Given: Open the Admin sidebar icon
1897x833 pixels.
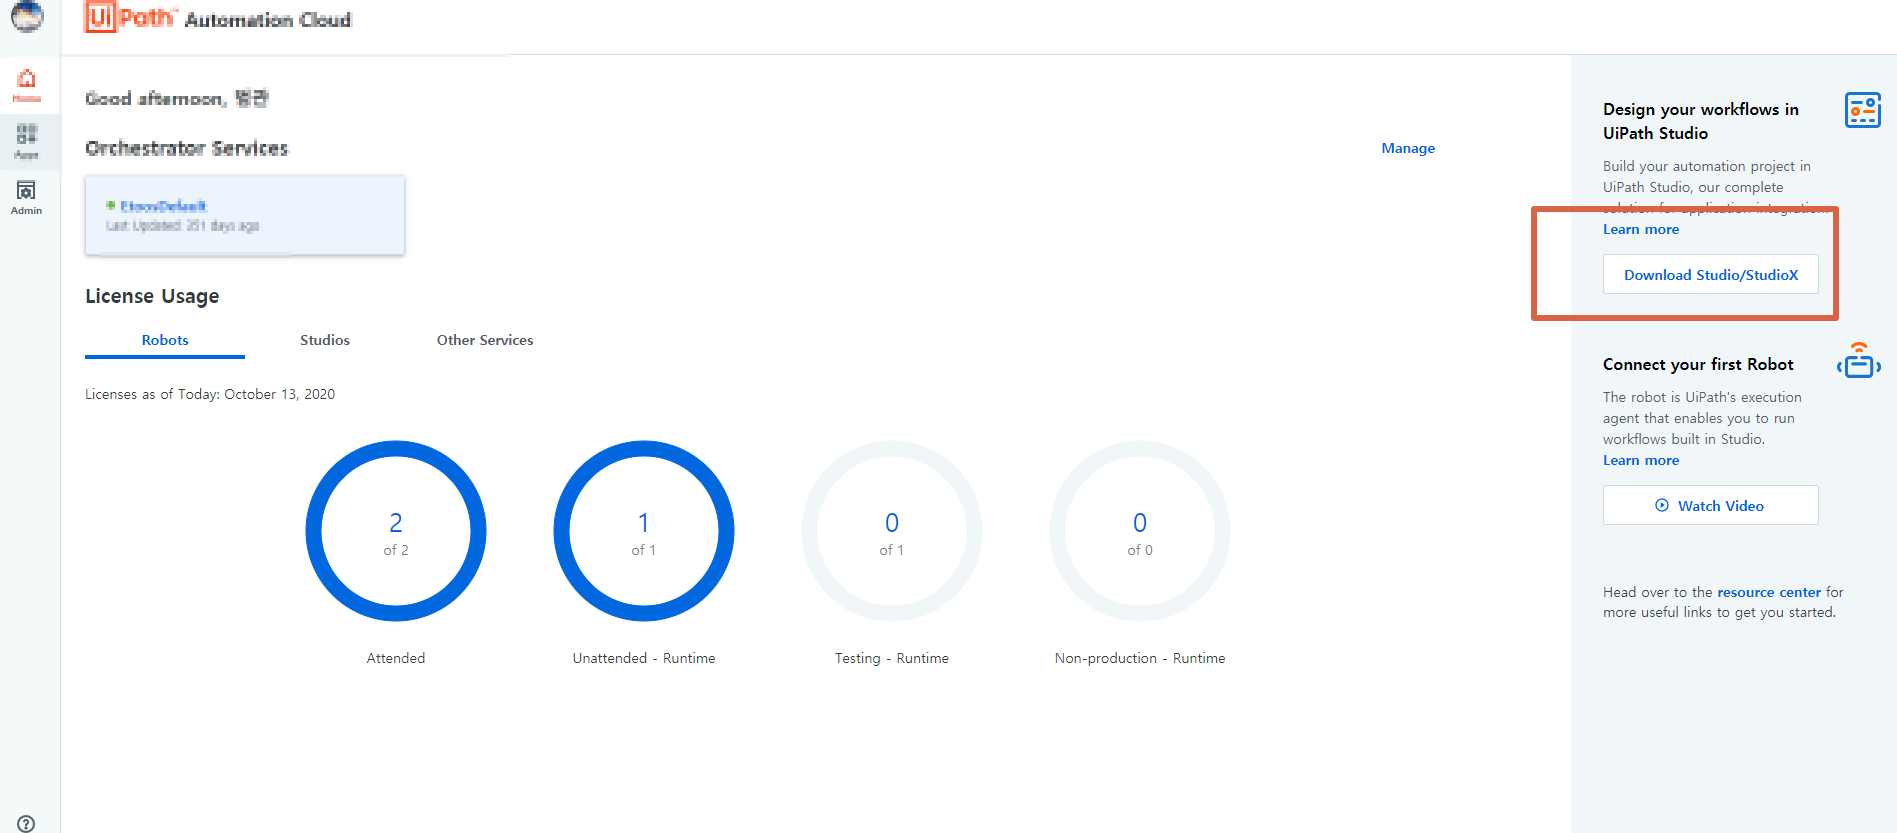Looking at the screenshot, I should tap(27, 197).
